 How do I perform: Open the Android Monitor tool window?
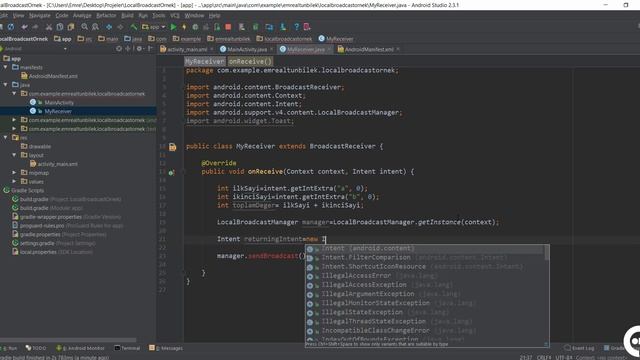[80, 348]
